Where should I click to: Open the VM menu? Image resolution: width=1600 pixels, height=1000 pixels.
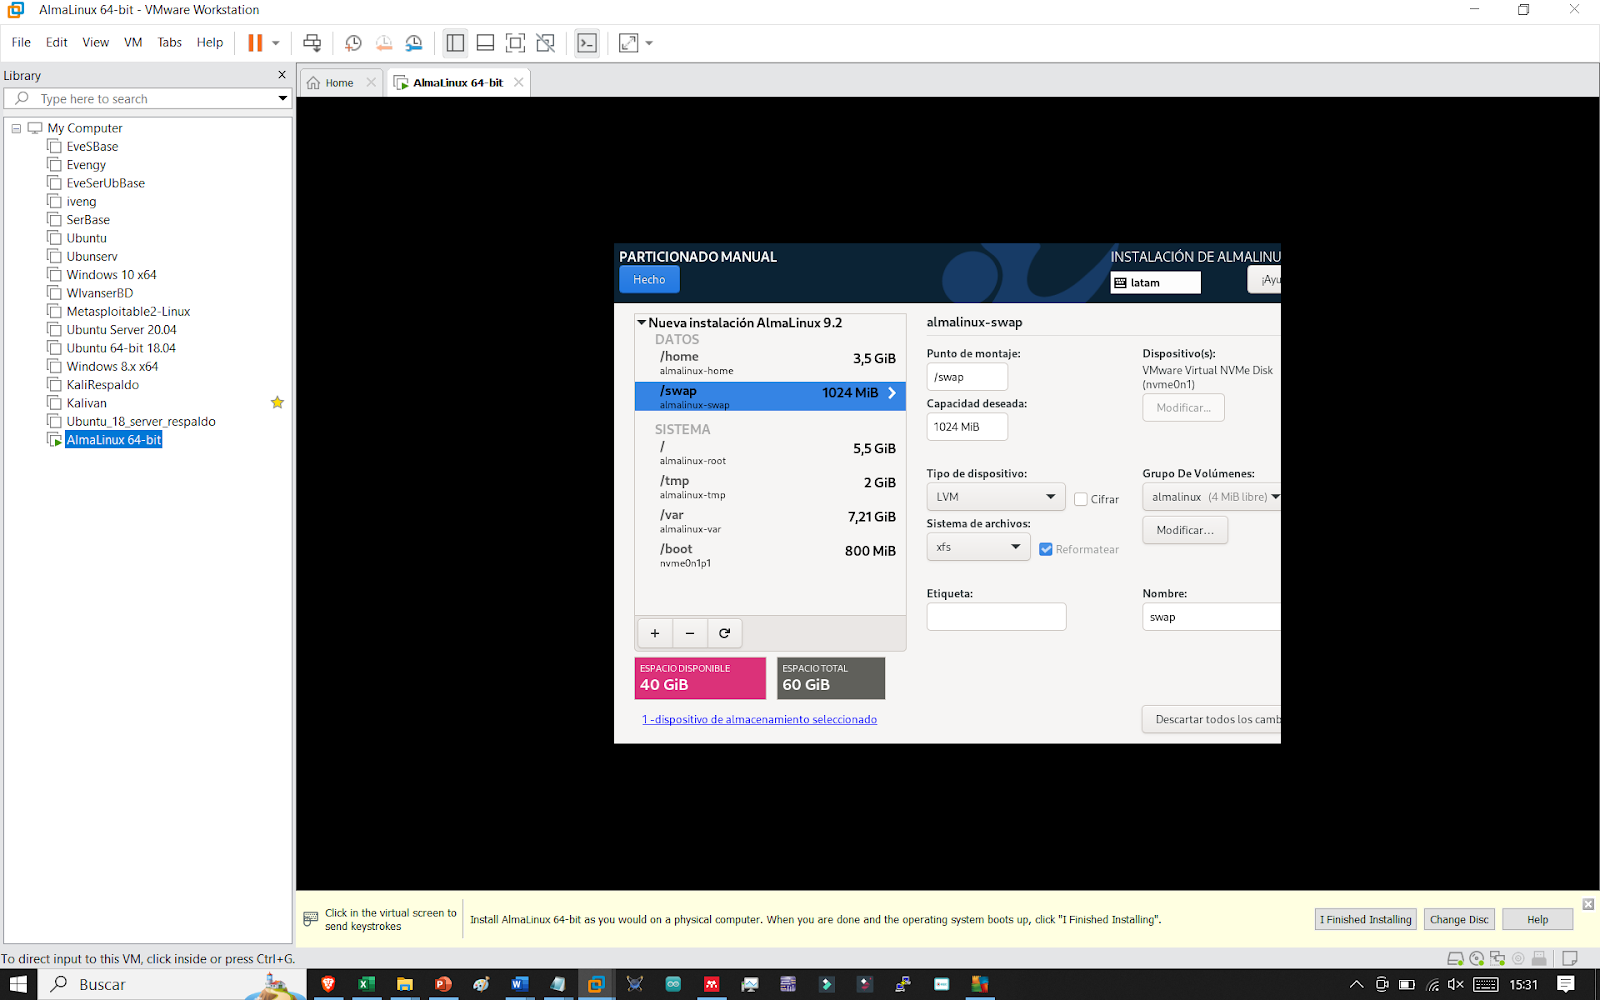[133, 42]
